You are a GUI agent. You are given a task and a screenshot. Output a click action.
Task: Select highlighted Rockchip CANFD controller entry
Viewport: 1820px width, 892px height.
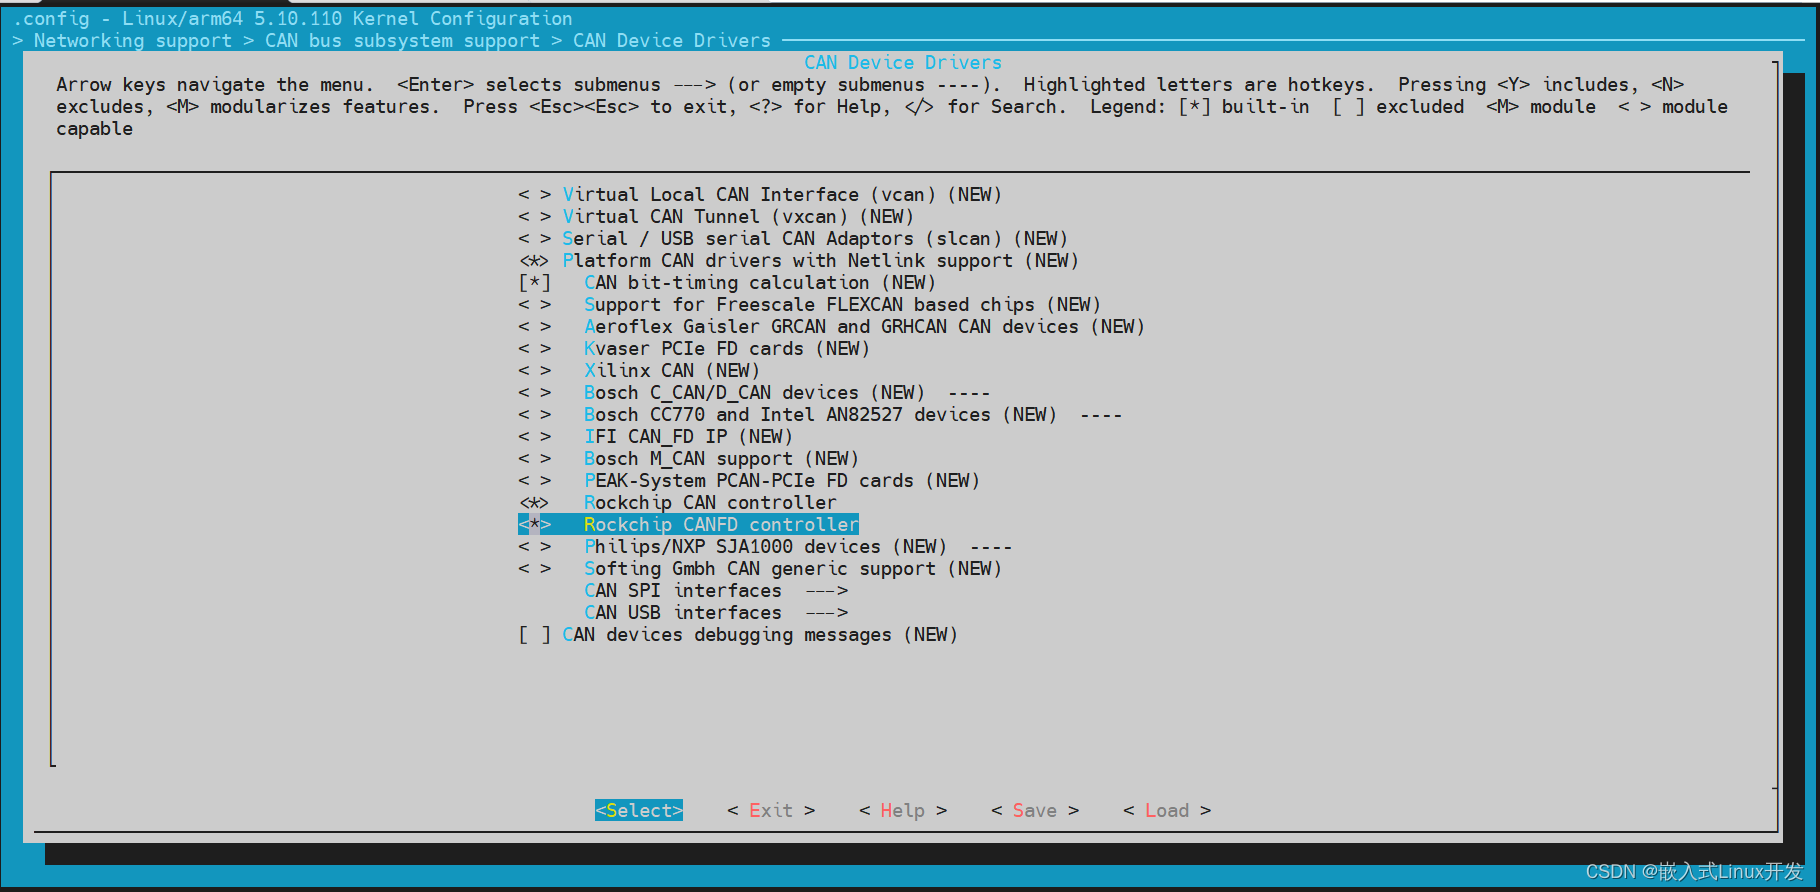click(689, 525)
